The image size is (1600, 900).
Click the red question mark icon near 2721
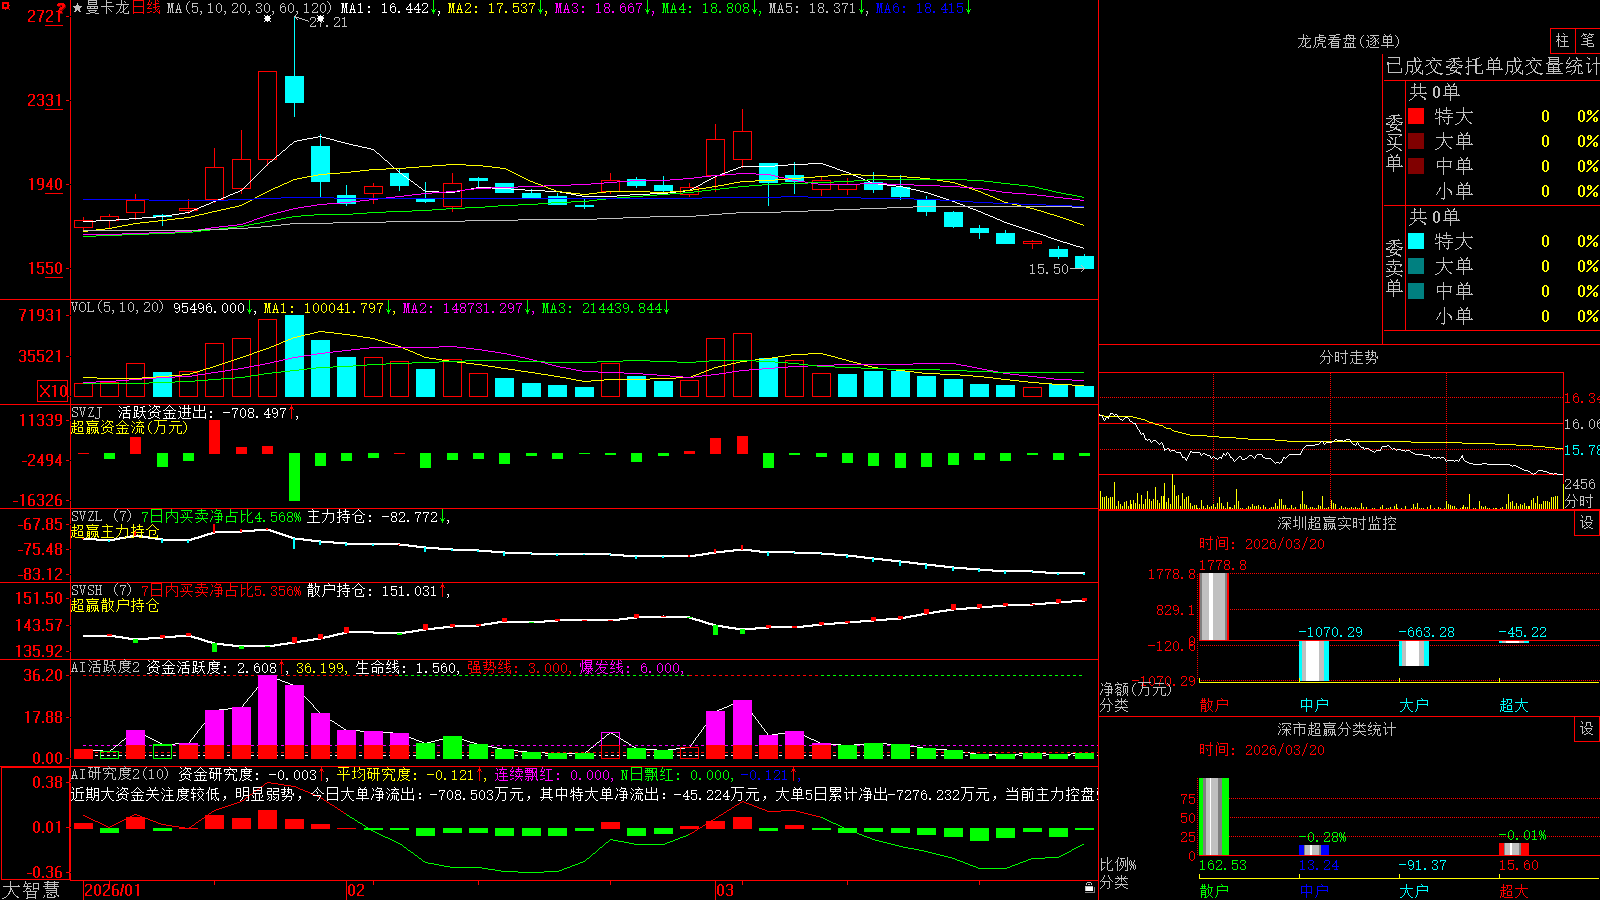point(62,9)
